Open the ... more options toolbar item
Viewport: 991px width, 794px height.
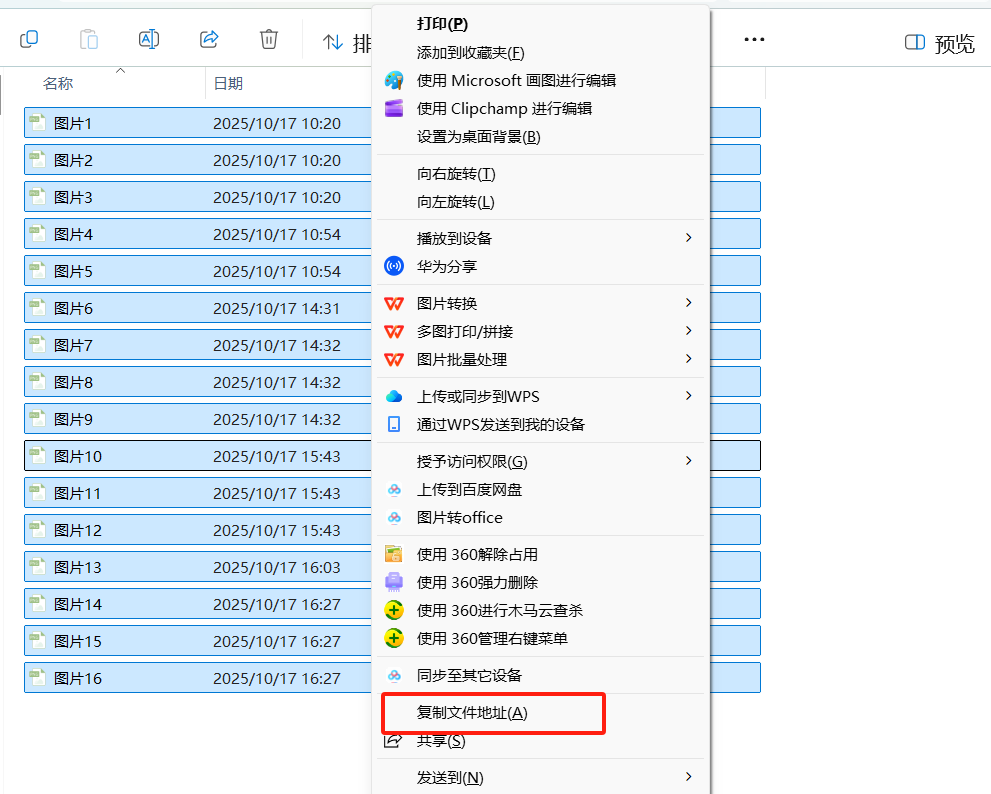click(753, 39)
